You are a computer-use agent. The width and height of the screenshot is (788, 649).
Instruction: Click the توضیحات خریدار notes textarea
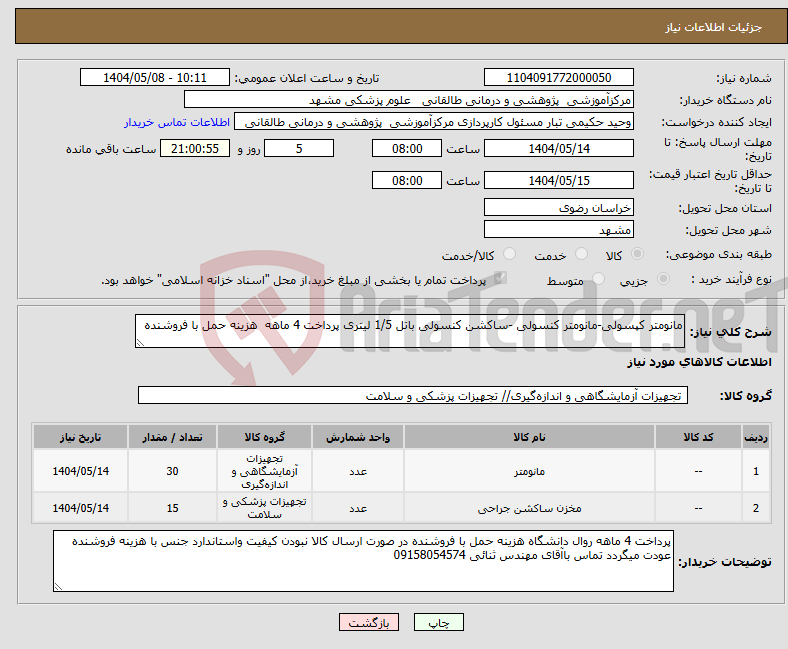pos(363,561)
